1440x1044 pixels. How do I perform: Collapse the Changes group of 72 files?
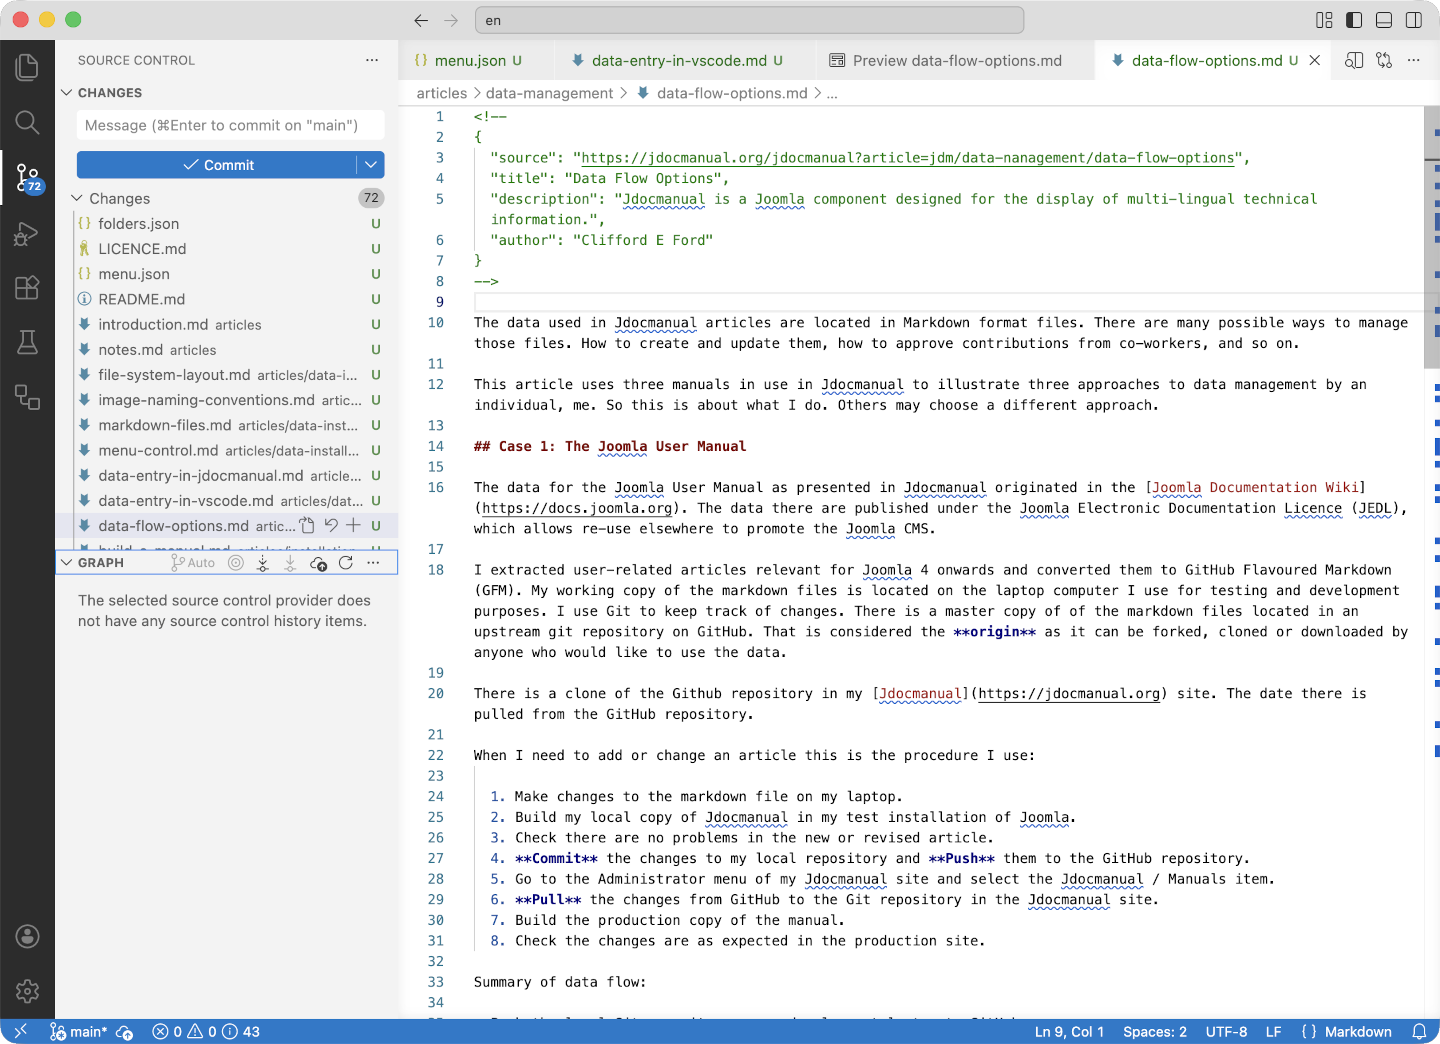click(227, 198)
